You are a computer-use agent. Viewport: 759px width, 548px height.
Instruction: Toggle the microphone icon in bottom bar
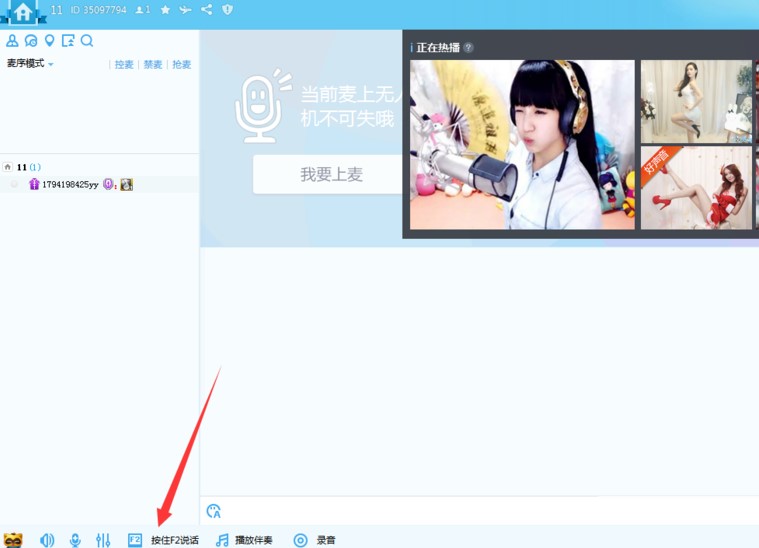point(75,540)
